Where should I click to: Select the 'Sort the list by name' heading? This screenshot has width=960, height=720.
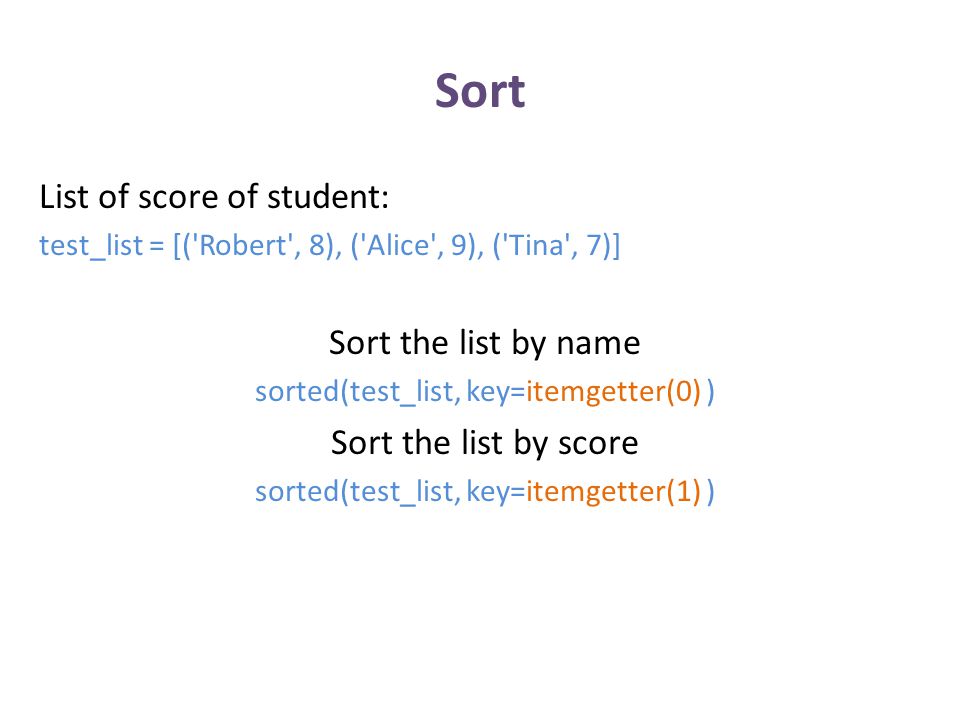tap(484, 343)
